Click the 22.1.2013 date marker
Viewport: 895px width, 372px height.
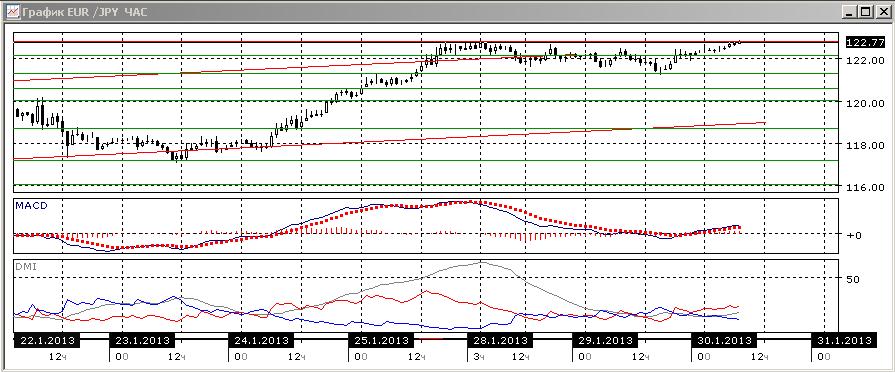coord(46,341)
